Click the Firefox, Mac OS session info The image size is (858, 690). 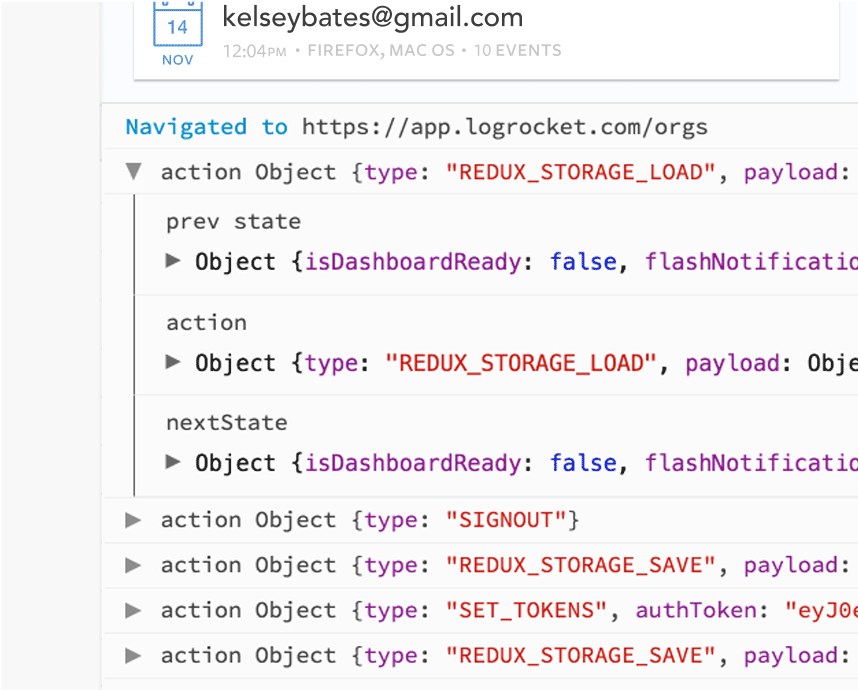(x=381, y=50)
